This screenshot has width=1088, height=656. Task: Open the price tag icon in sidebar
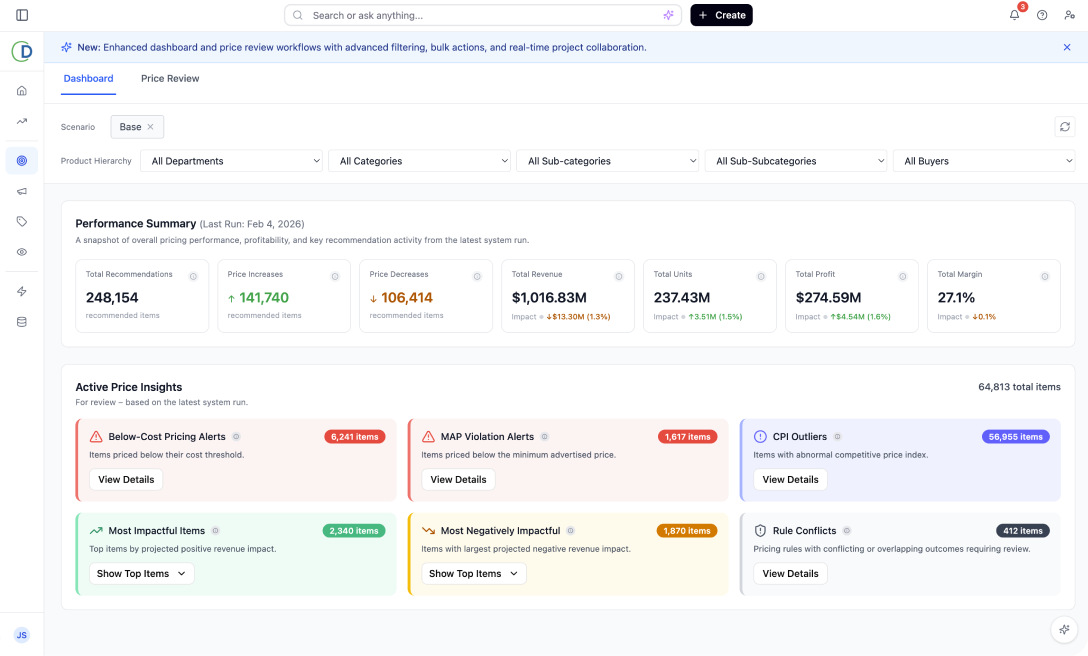(x=22, y=221)
